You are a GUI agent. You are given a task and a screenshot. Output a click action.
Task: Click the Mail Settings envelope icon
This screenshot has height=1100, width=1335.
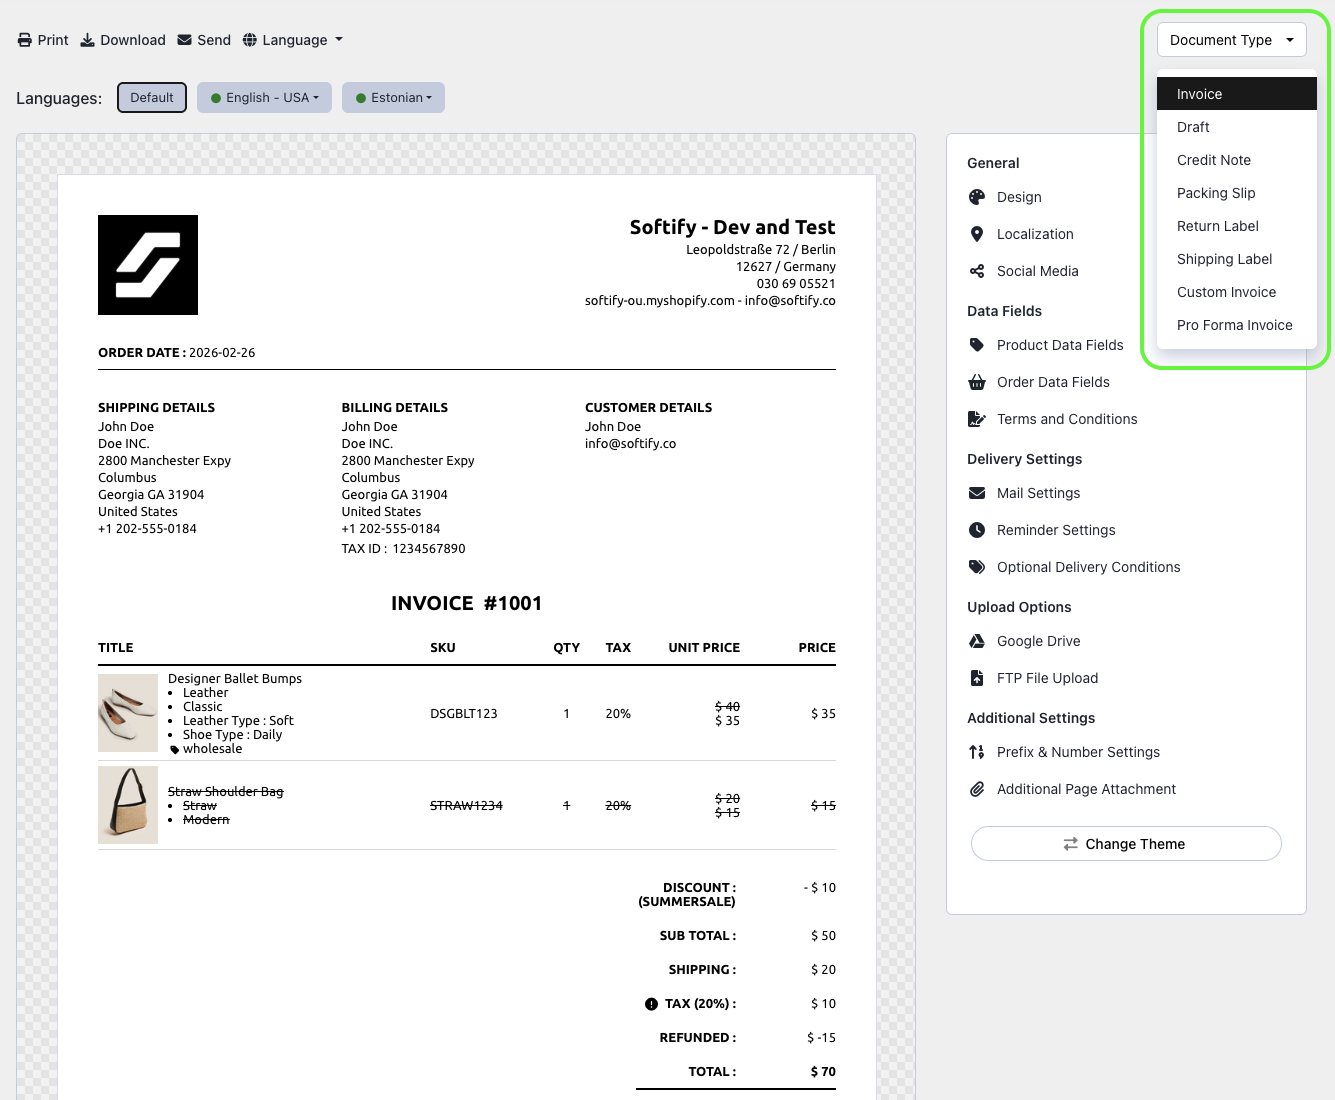click(x=977, y=493)
